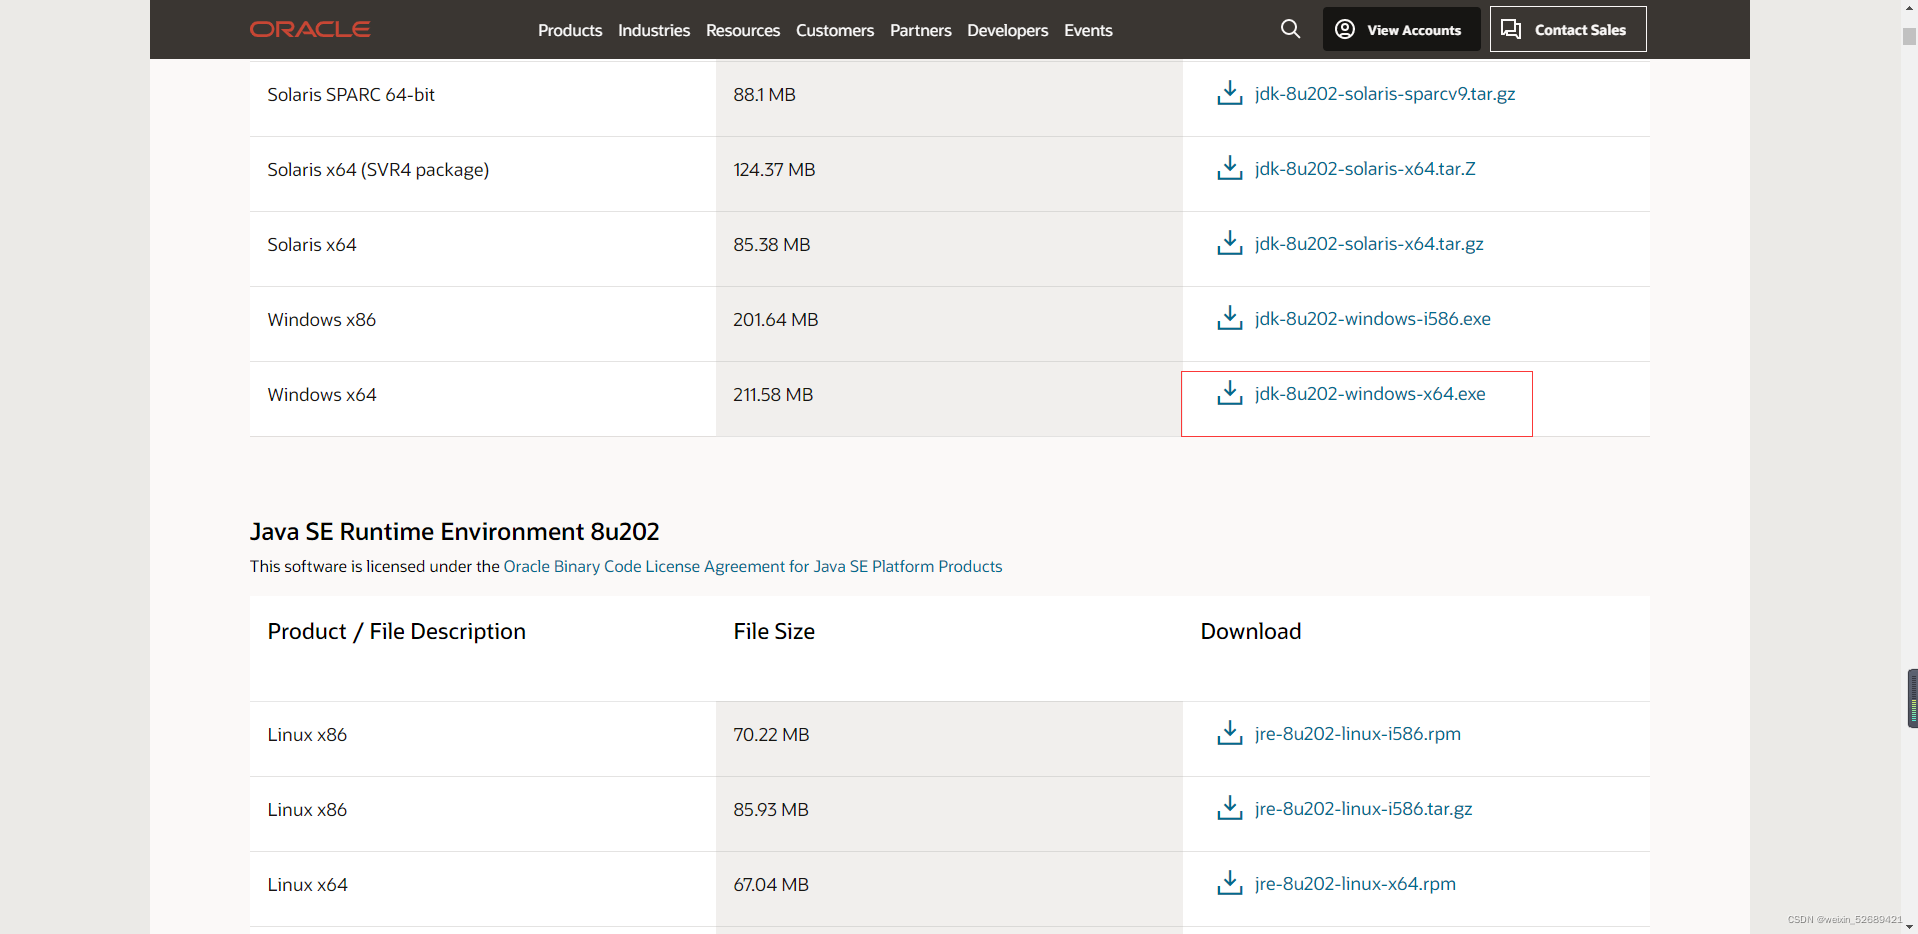The height and width of the screenshot is (934, 1918).
Task: Click download icon for jre-8u202-linux-i586.tar.gz
Action: pos(1229,808)
